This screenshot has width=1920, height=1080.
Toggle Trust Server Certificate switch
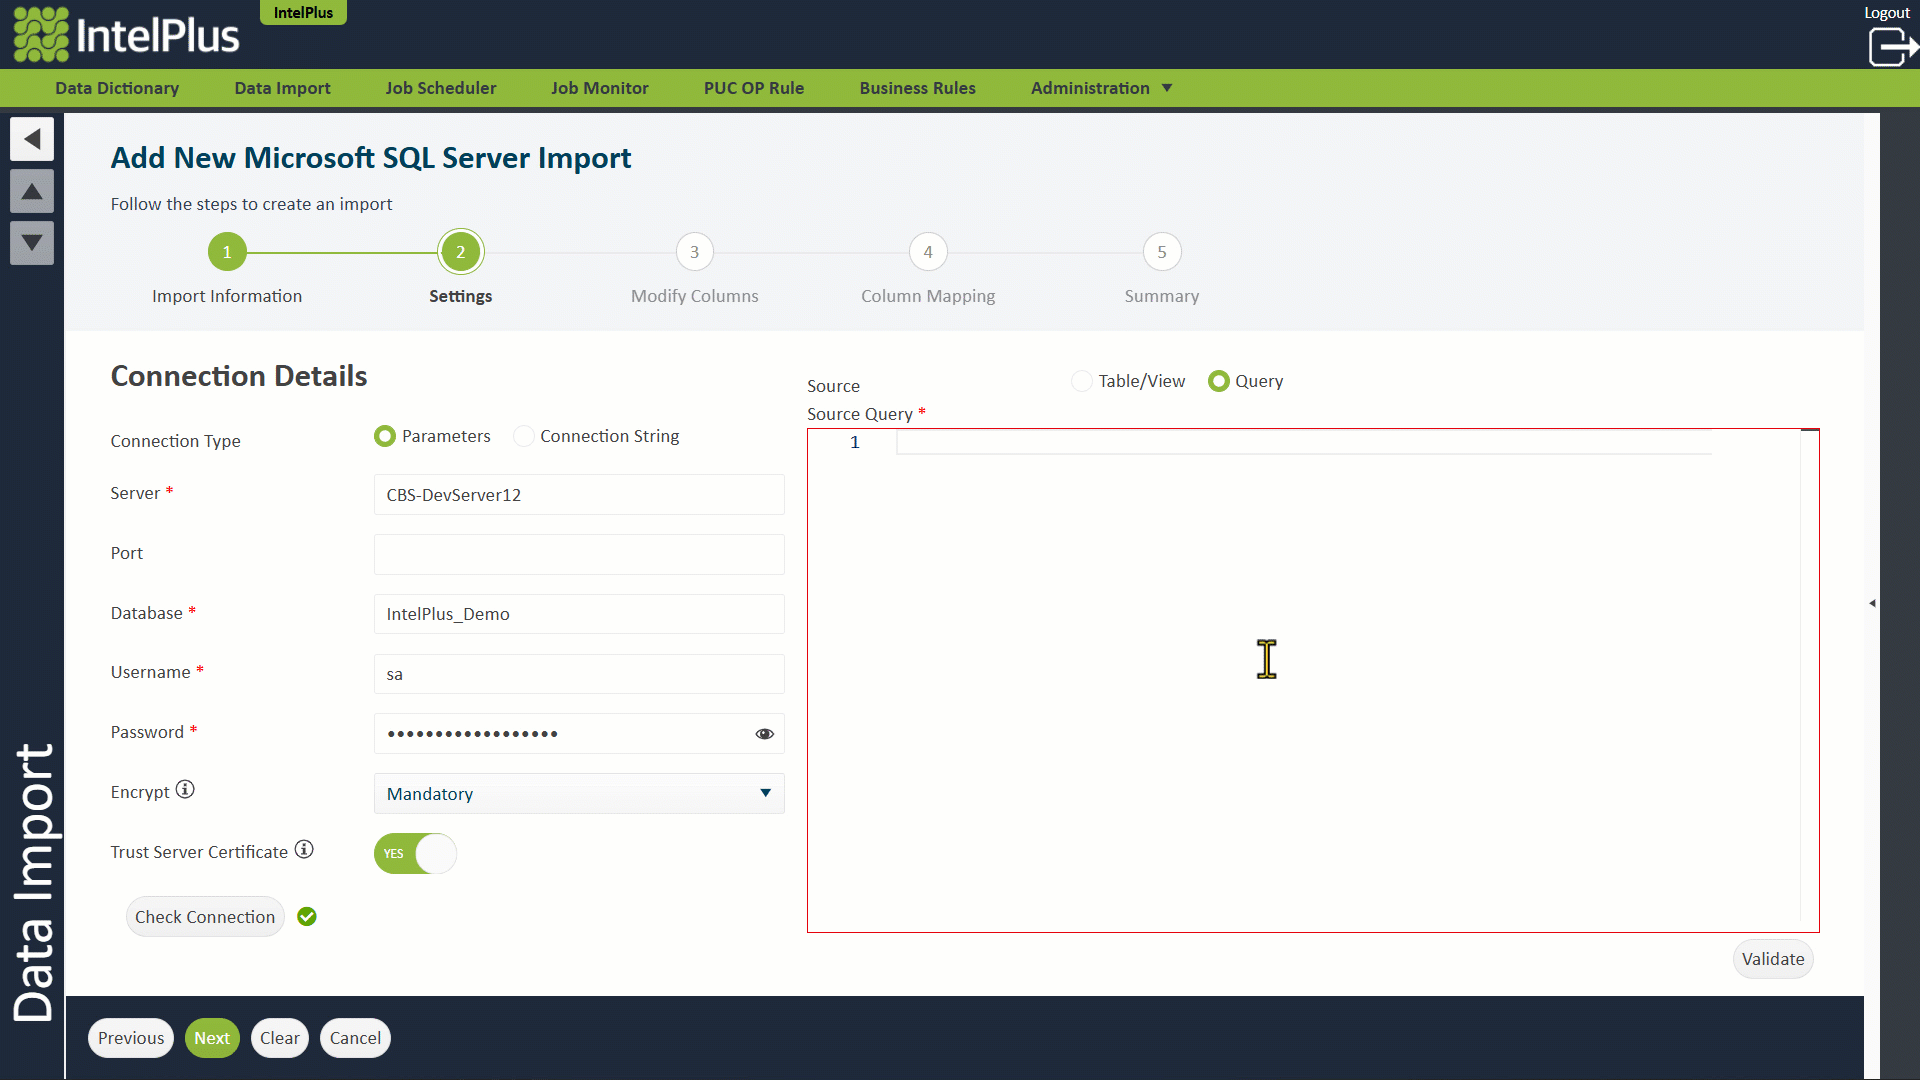tap(415, 854)
